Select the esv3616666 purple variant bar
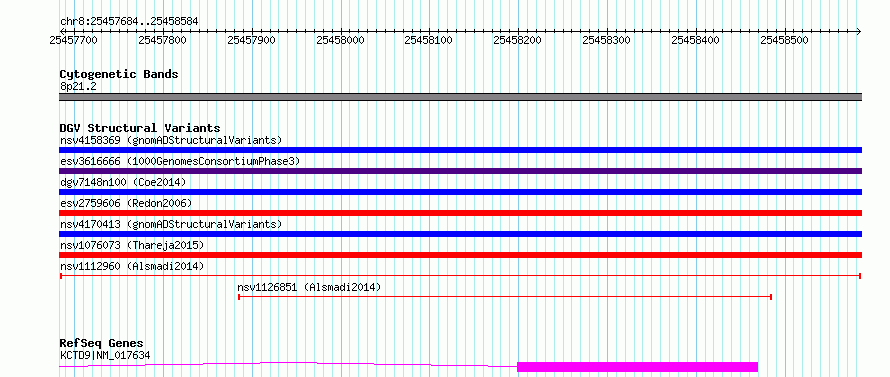The width and height of the screenshot is (890, 377). 460,171
